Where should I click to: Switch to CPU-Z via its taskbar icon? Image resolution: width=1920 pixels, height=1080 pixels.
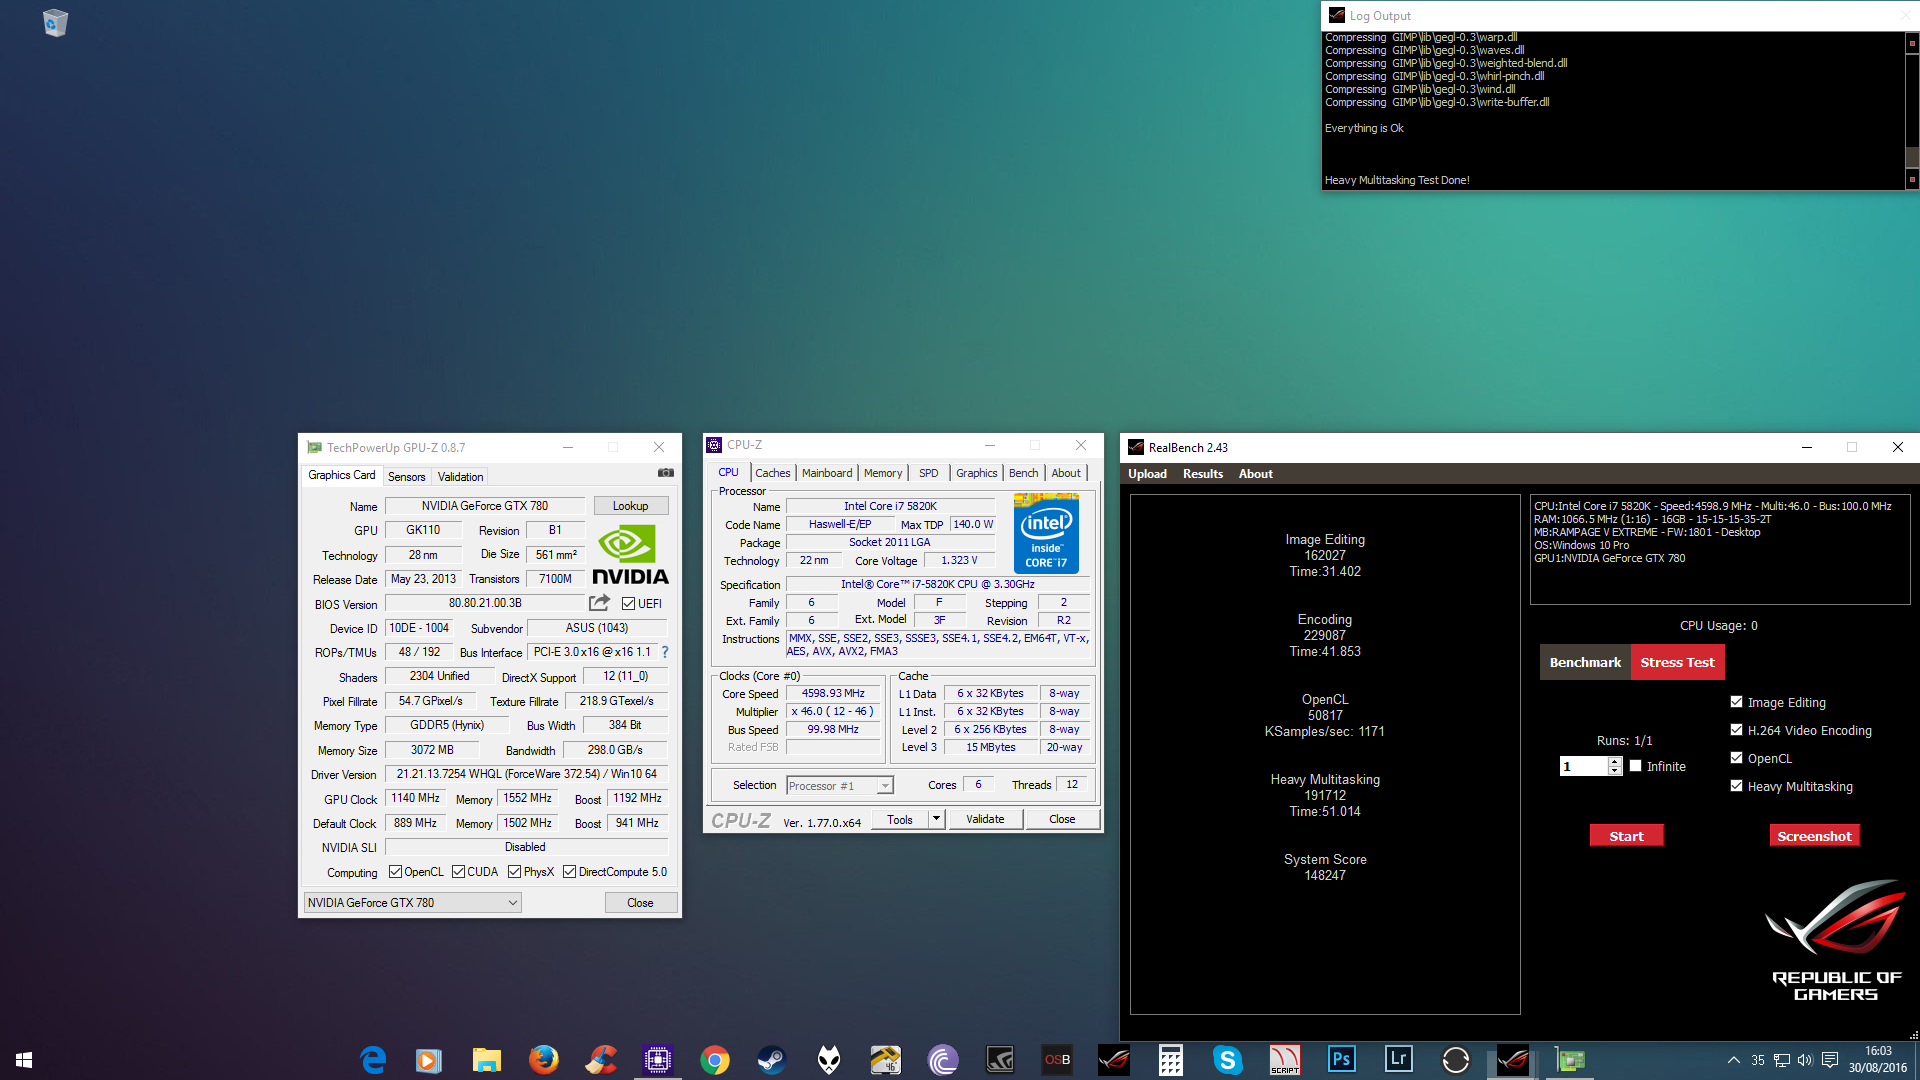658,1060
